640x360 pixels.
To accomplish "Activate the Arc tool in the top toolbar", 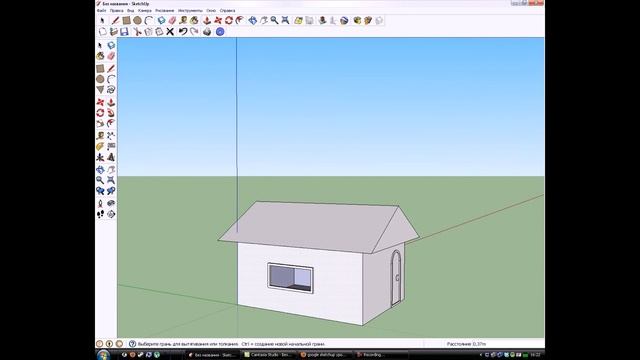I will (149, 20).
